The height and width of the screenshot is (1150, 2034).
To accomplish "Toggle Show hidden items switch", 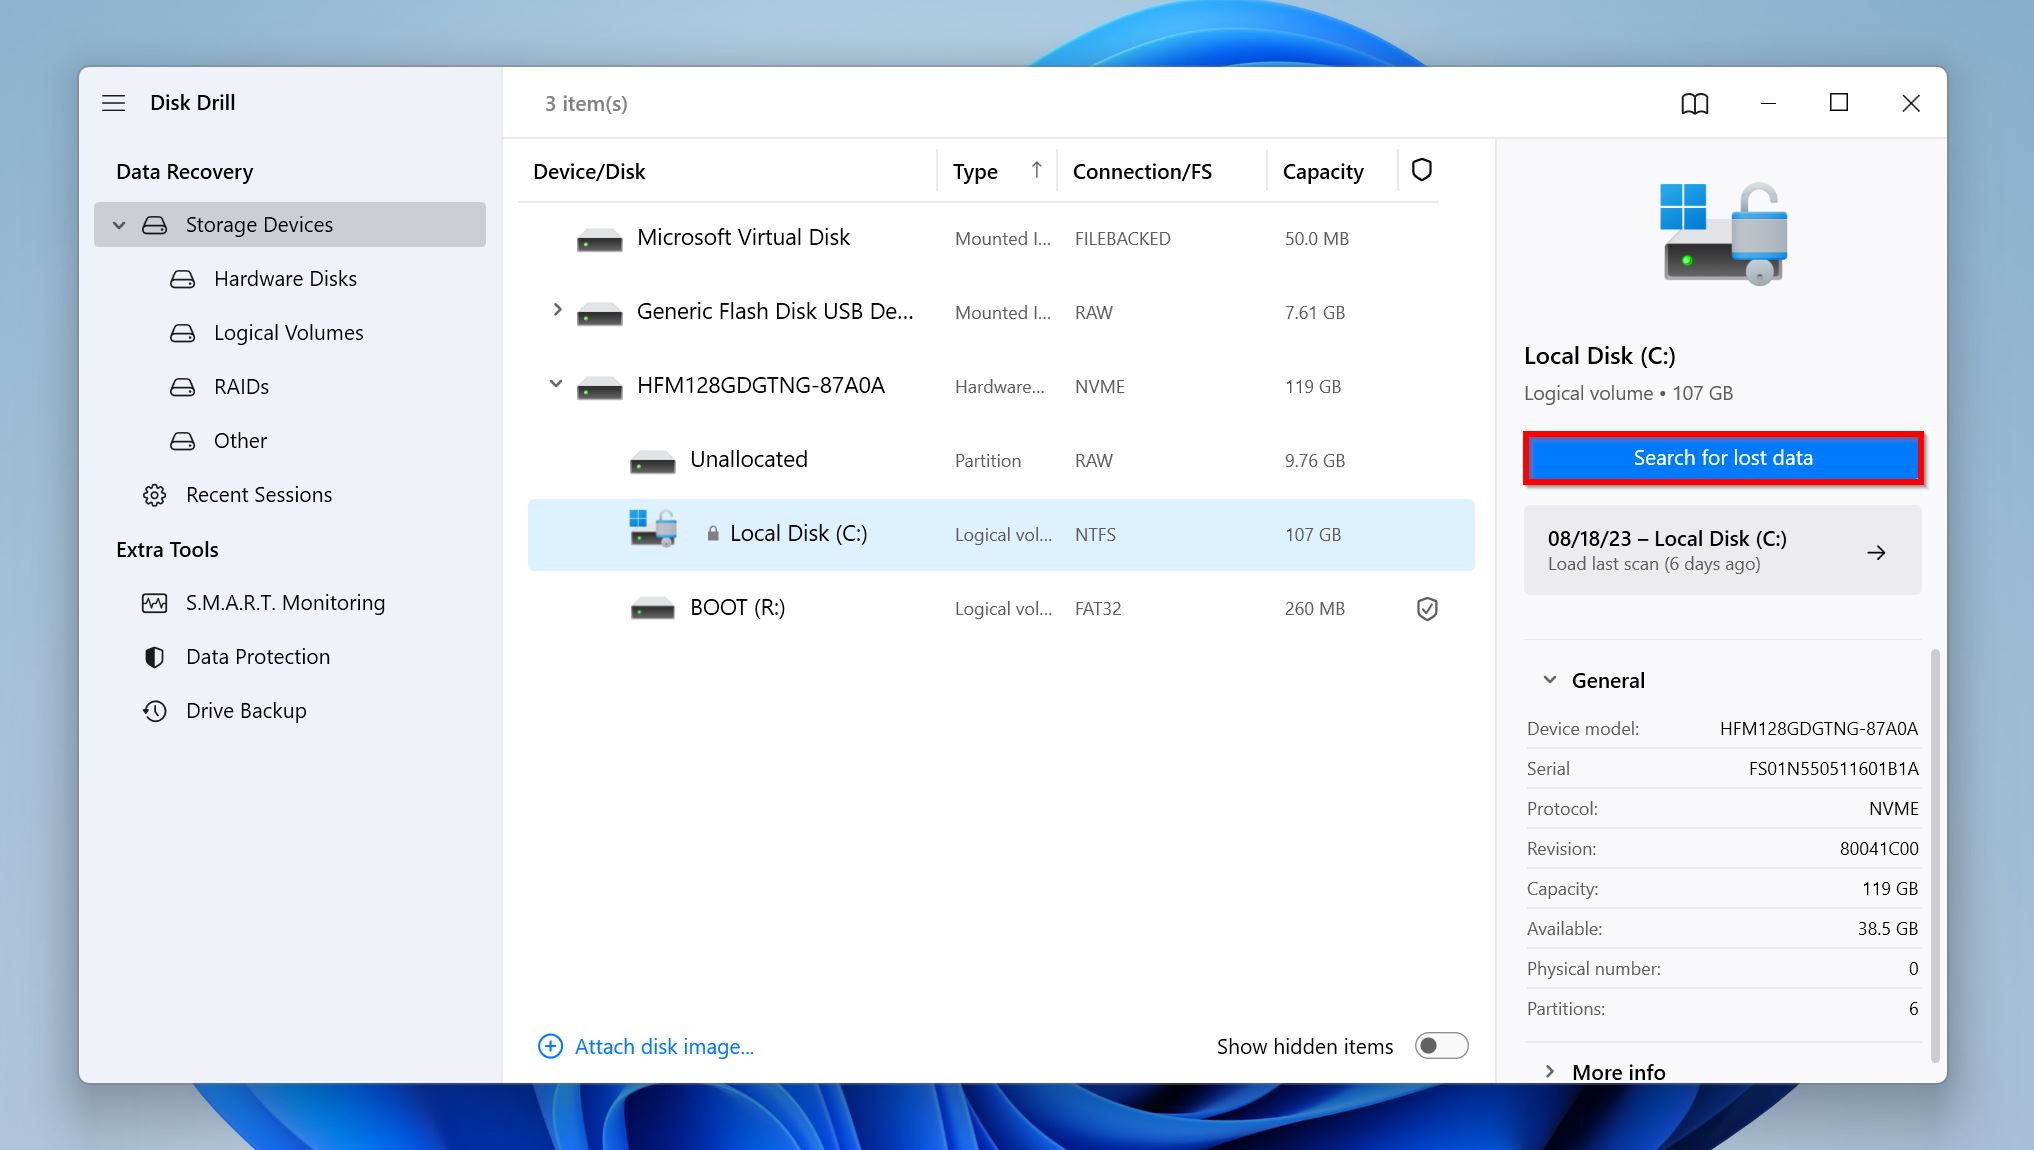I will (x=1442, y=1045).
